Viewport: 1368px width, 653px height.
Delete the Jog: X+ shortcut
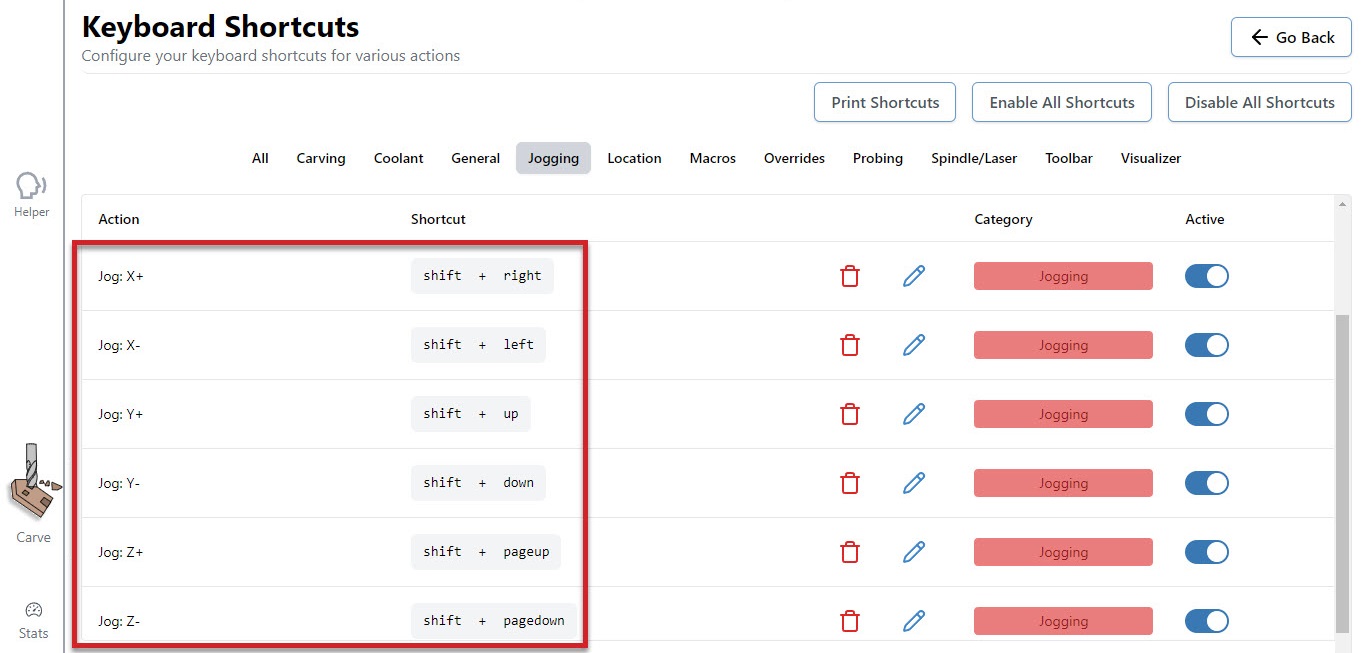pyautogui.click(x=850, y=276)
